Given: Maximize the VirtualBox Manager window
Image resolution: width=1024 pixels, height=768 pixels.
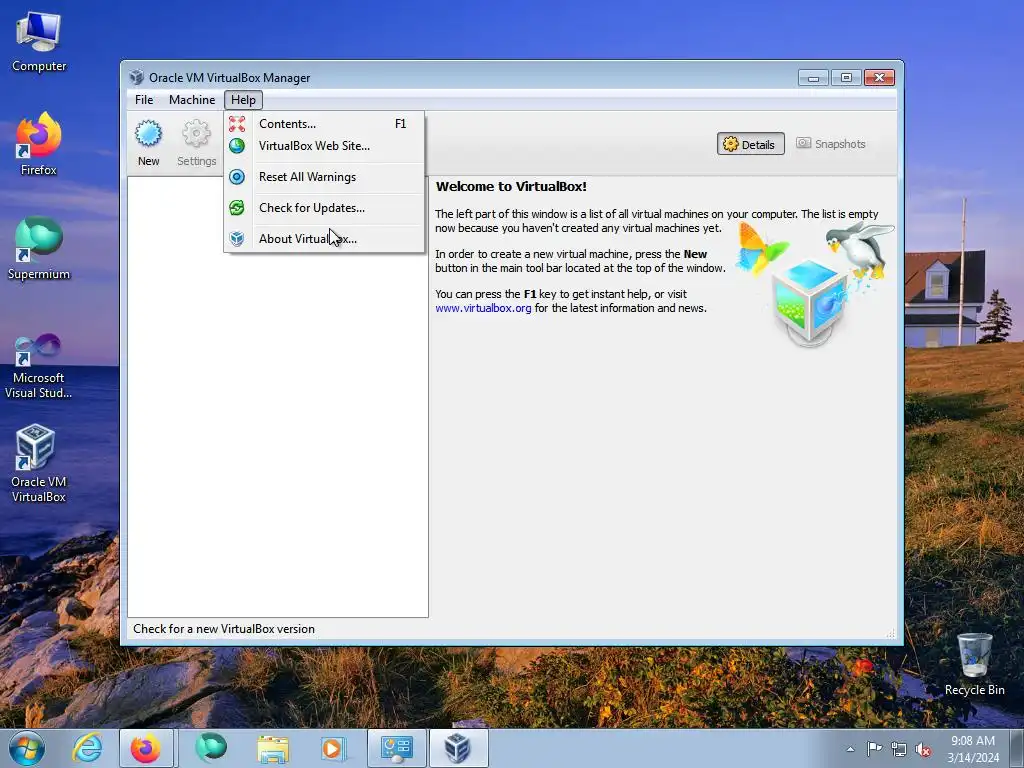Looking at the screenshot, I should (846, 78).
